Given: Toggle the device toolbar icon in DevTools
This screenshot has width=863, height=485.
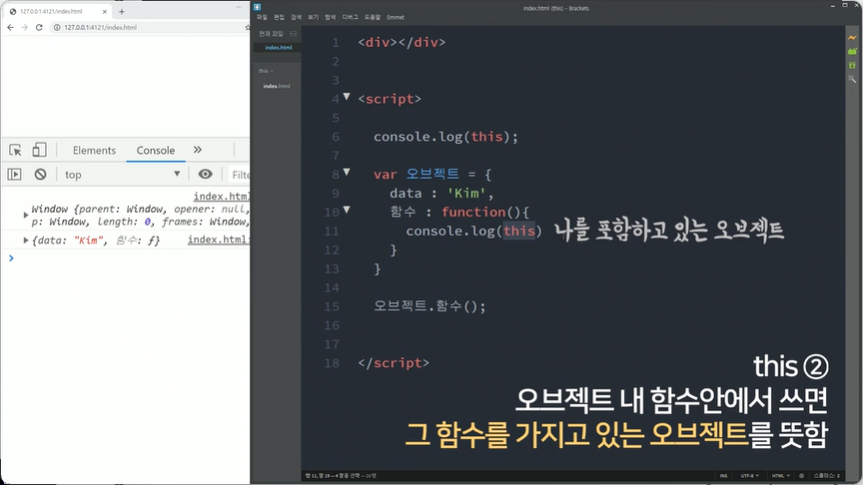Looking at the screenshot, I should [x=39, y=150].
